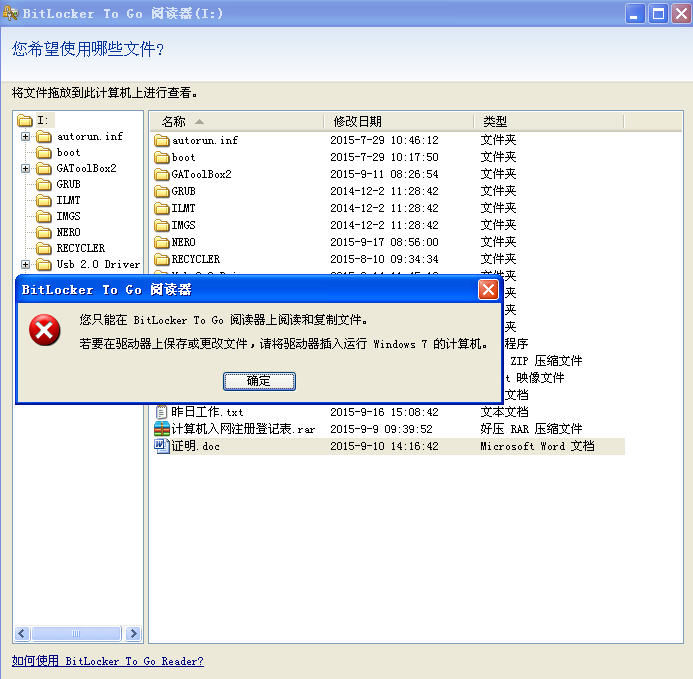Screen dimensions: 693x679
Task: Sort by the 类型 column header
Action: point(549,121)
